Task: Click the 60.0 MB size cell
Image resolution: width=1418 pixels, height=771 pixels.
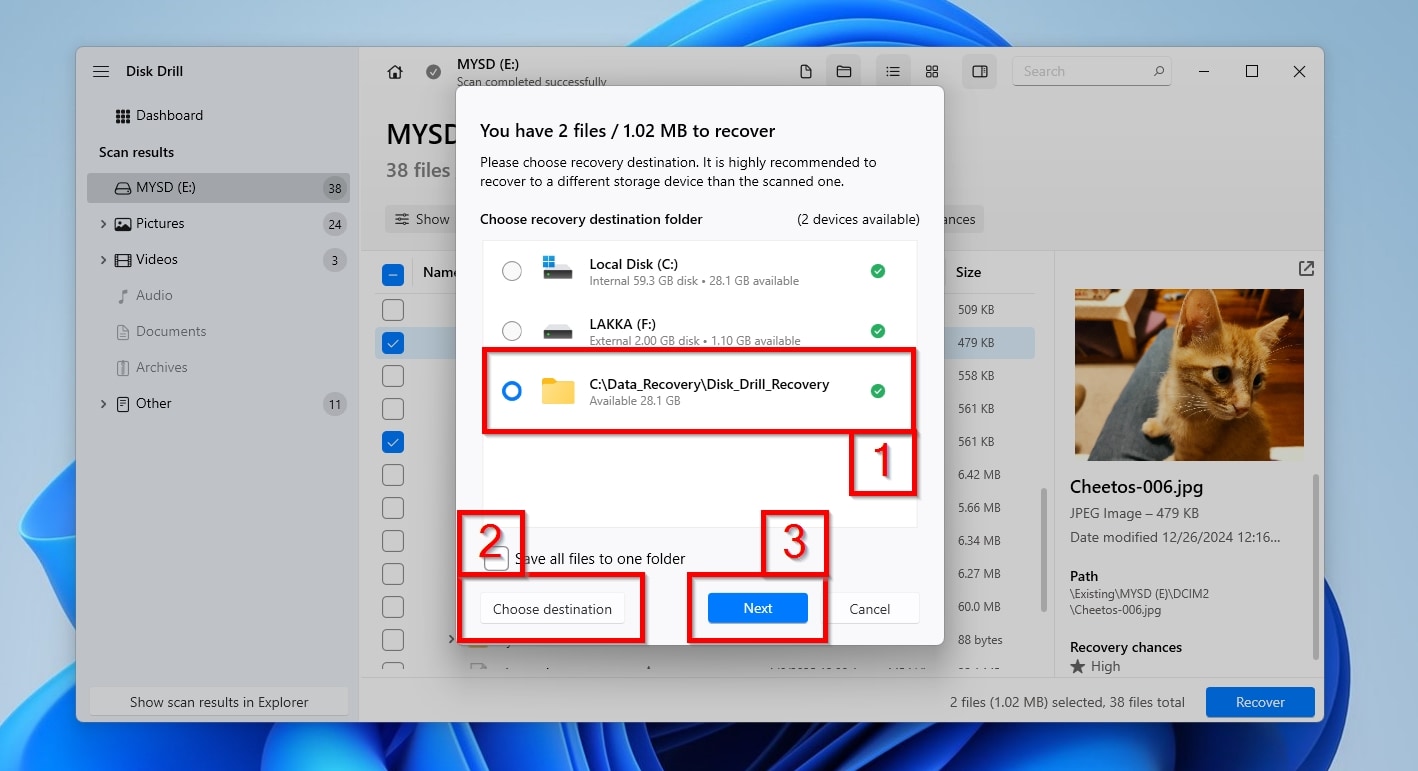Action: coord(979,607)
